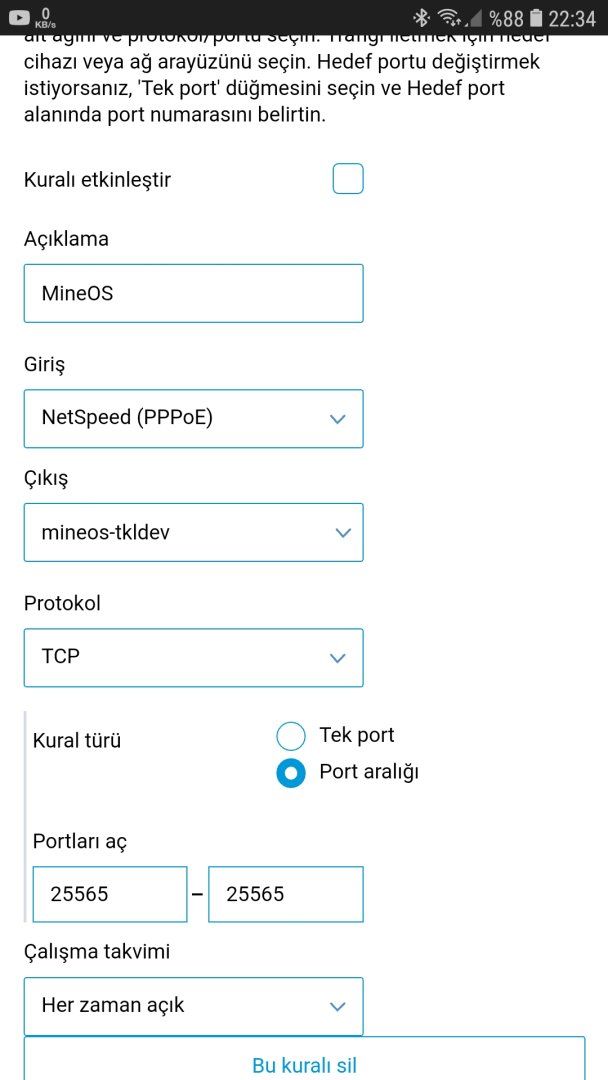Tap the 'Tek port' label text

(x=357, y=735)
